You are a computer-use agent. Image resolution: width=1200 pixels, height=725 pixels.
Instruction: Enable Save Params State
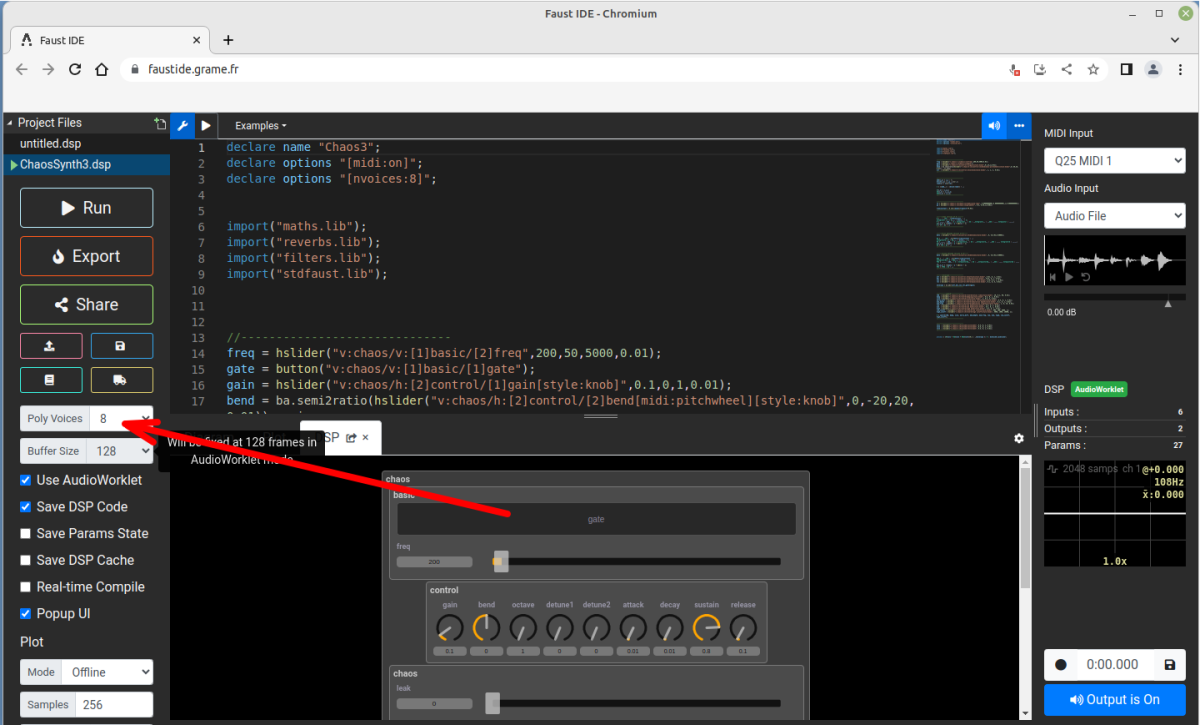coord(26,534)
